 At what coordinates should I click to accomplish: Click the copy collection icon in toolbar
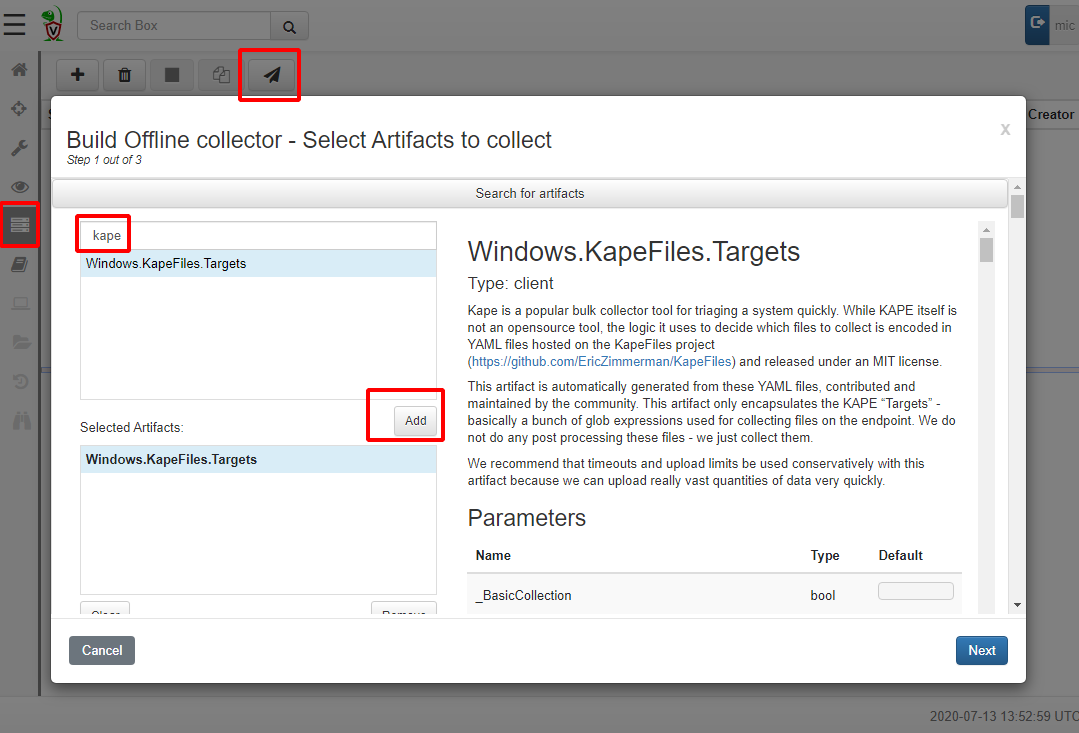tap(221, 75)
